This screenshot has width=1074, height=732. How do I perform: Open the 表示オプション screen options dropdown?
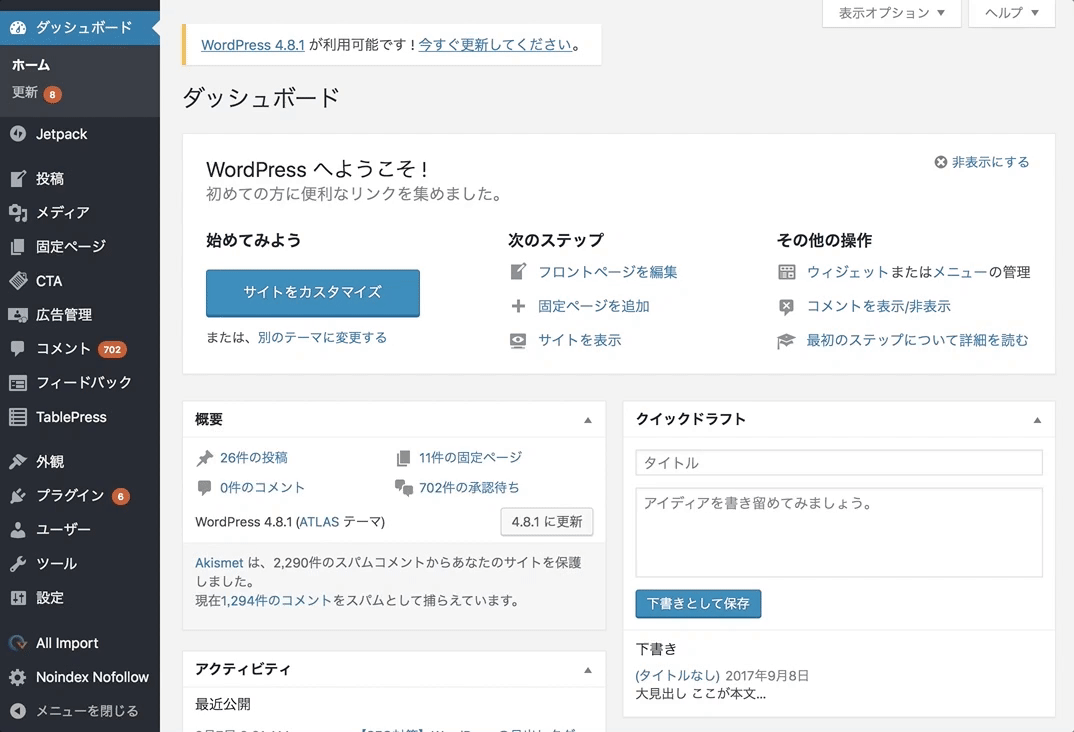(892, 12)
